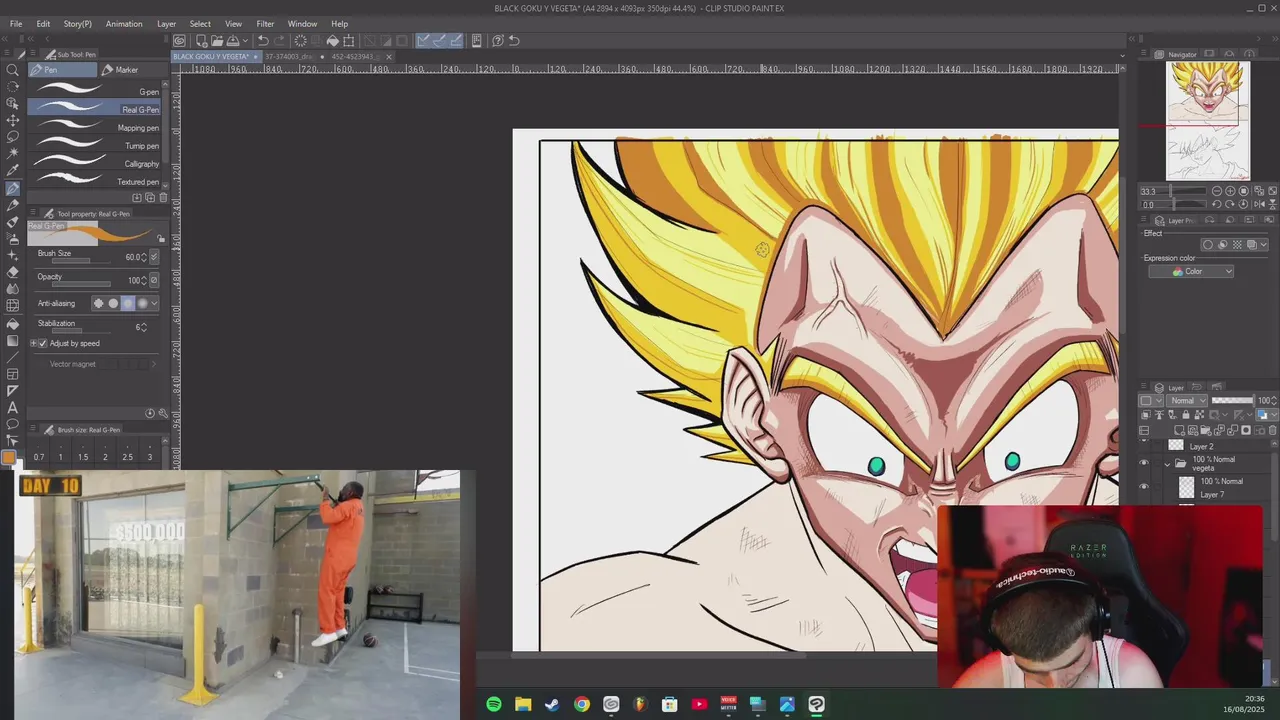Collapse the vegeta layer folder
The width and height of the screenshot is (1280, 720).
pos(1167,464)
